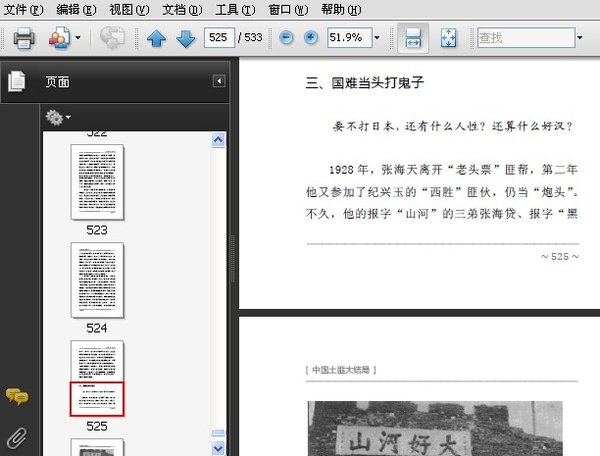Screen dimensions: 600x456
Task: Go to previous page with up arrow
Action: (x=156, y=39)
